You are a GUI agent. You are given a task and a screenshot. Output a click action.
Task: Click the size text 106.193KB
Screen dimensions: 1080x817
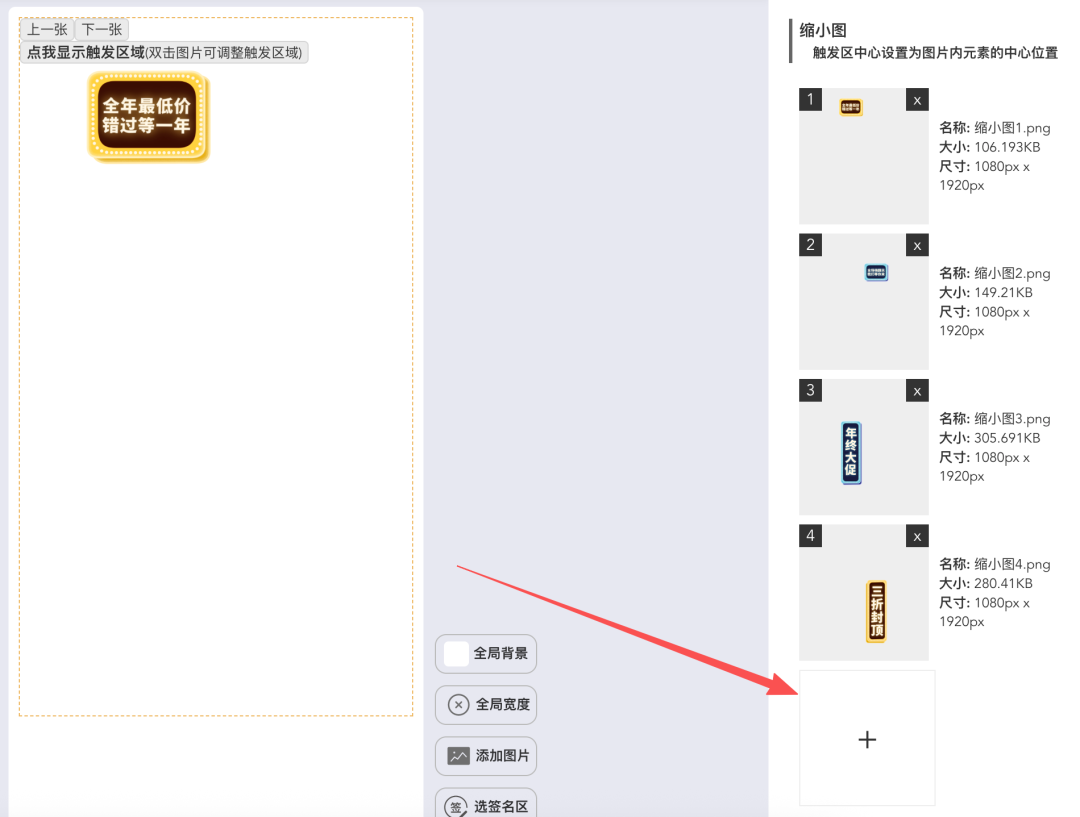[x=1007, y=147]
